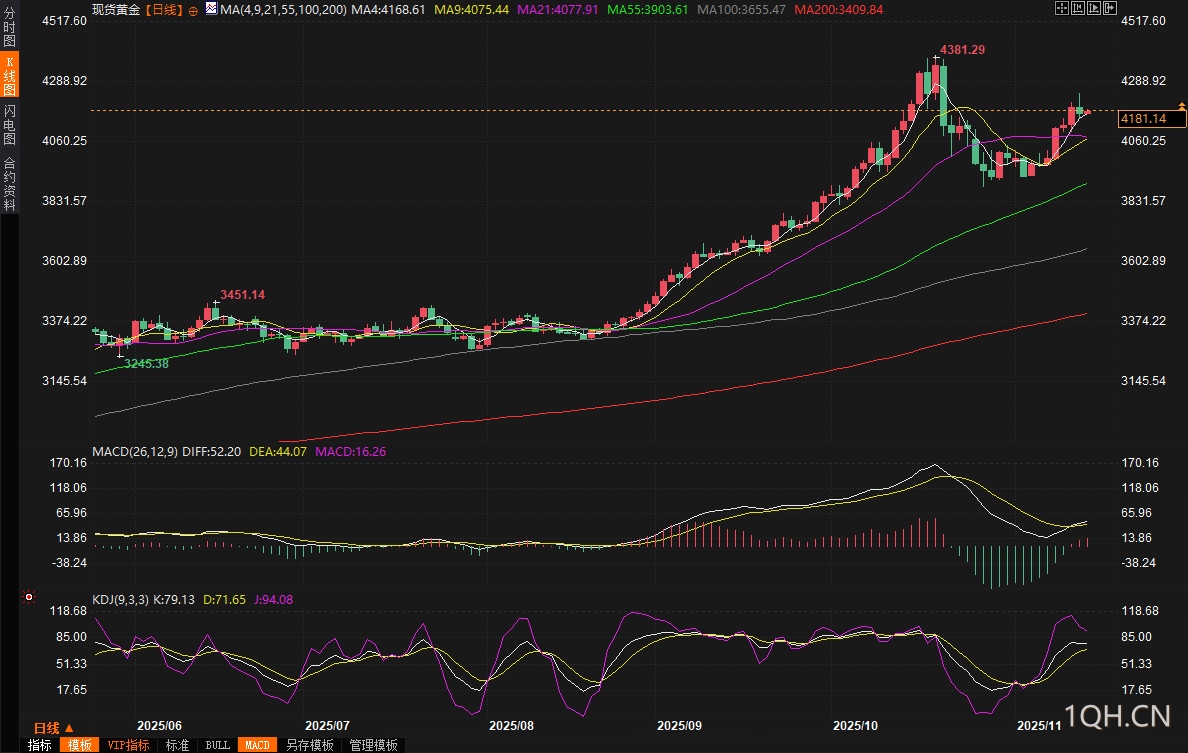Click the orange price alert arrow icon
Image resolution: width=1188 pixels, height=753 pixels.
click(x=1181, y=106)
